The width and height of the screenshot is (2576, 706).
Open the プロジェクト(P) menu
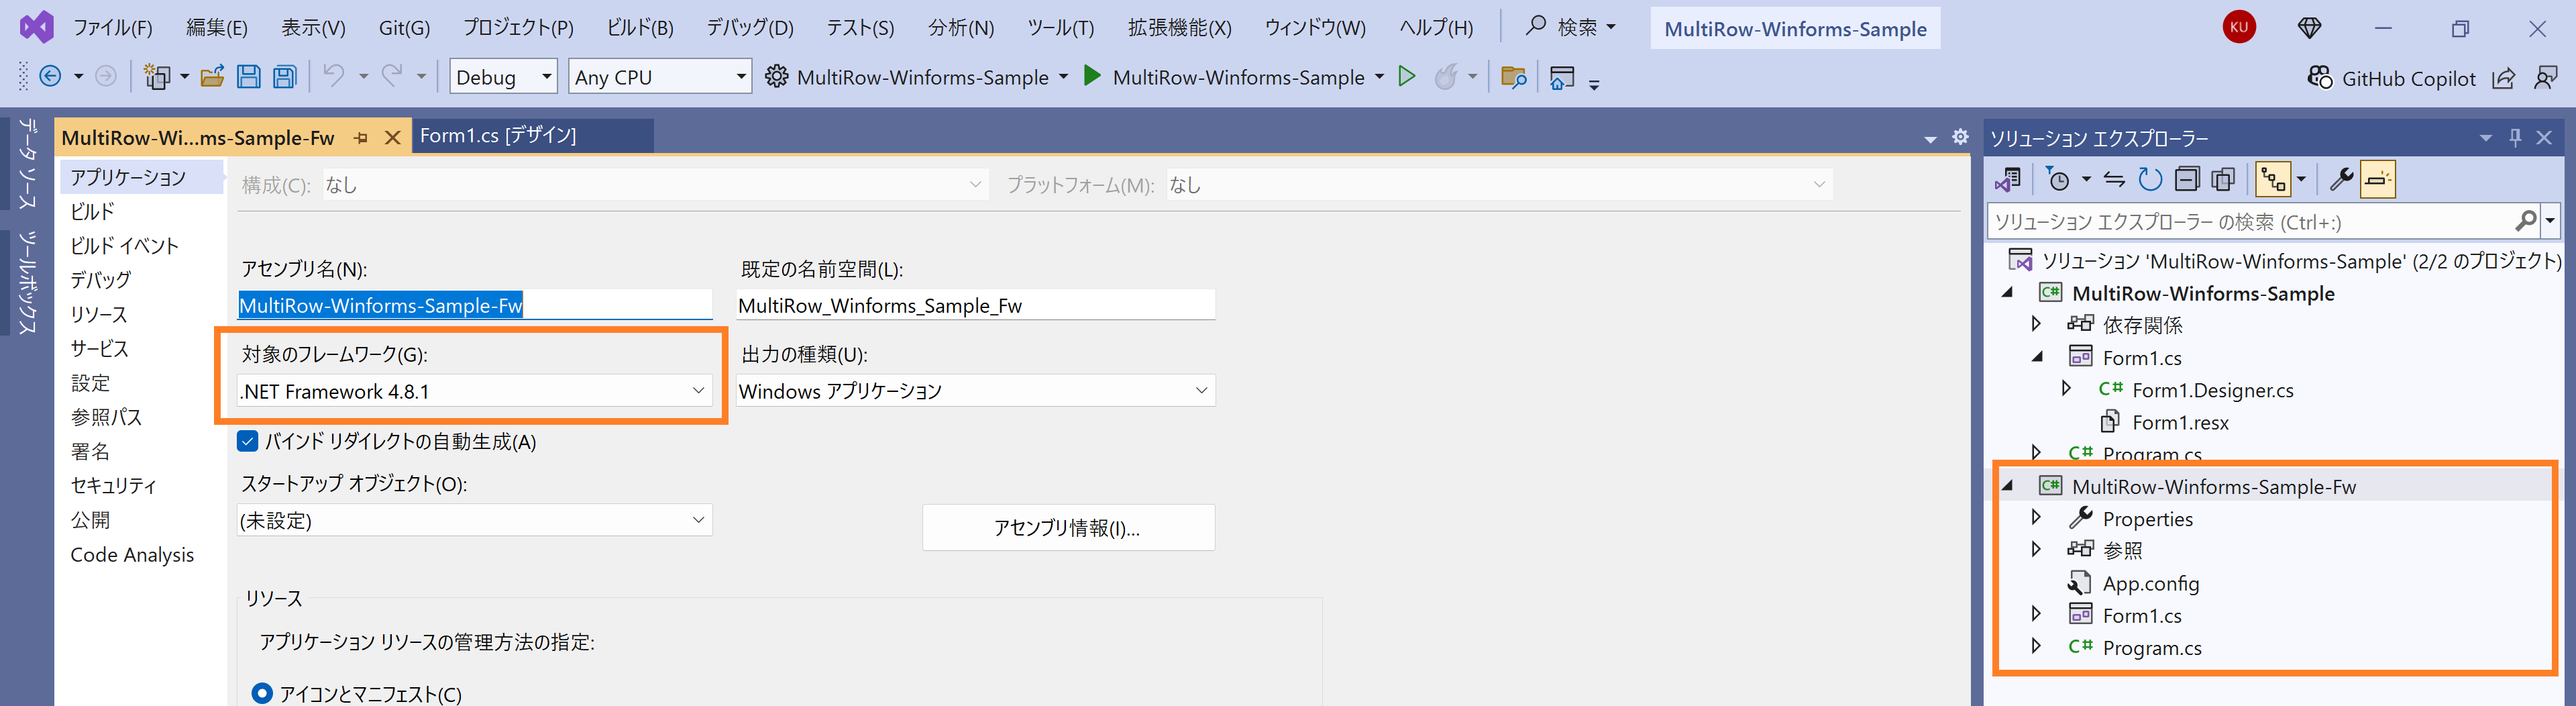pos(518,28)
